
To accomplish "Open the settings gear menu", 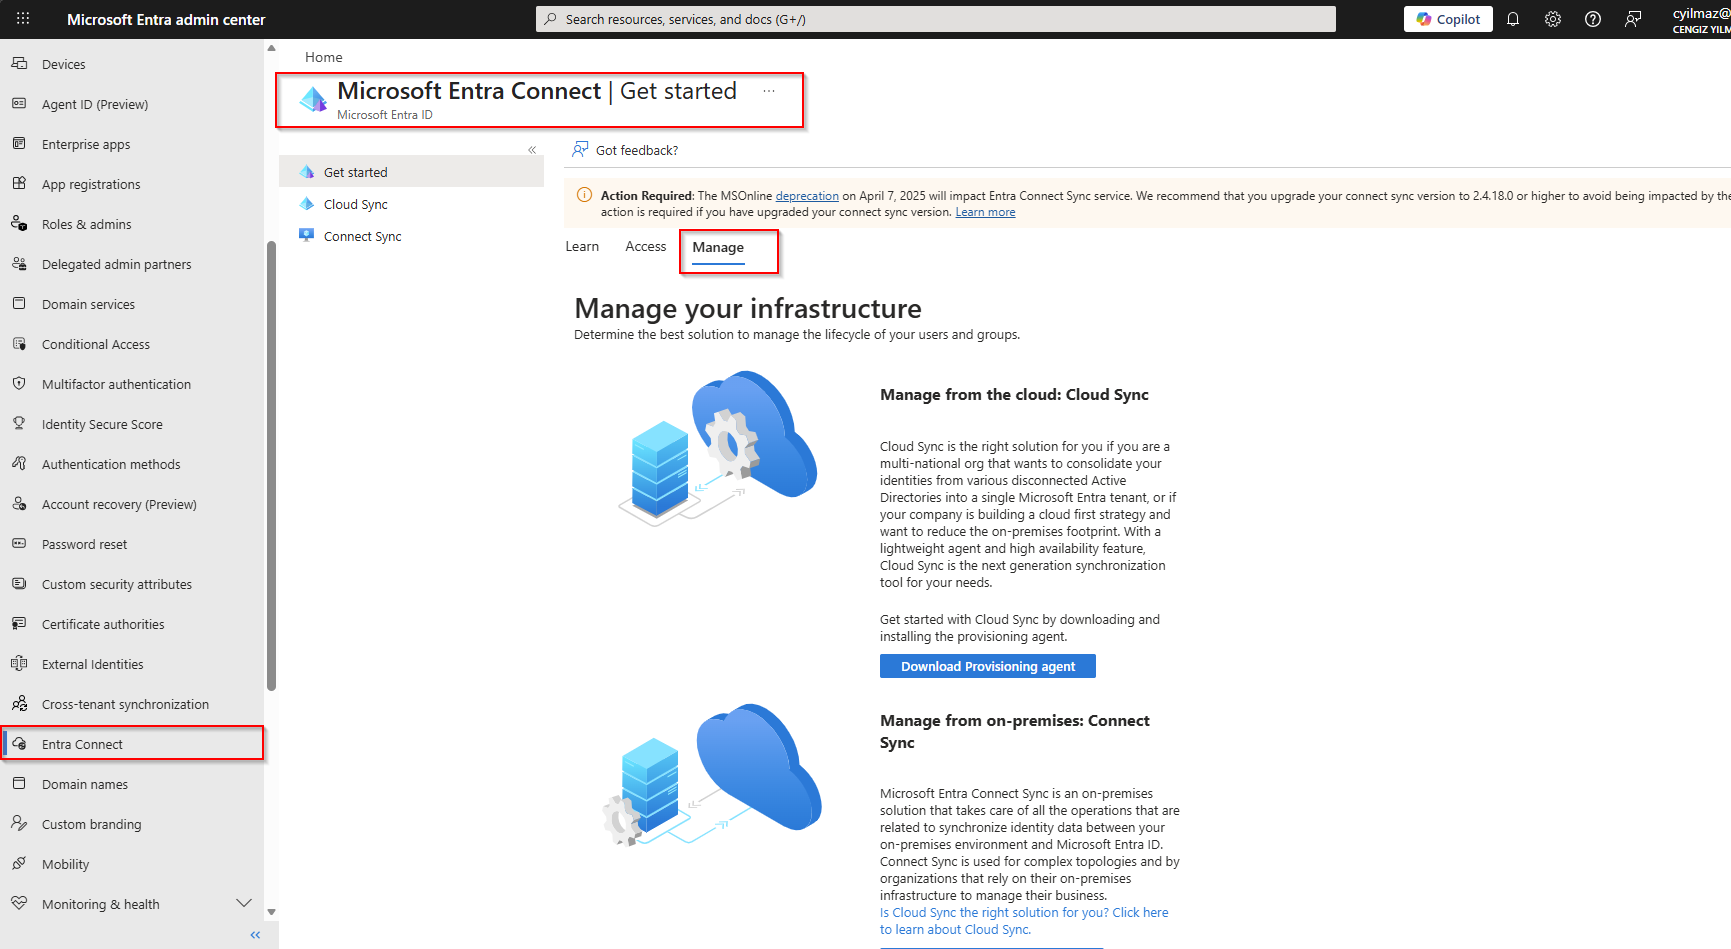I will tap(1552, 18).
